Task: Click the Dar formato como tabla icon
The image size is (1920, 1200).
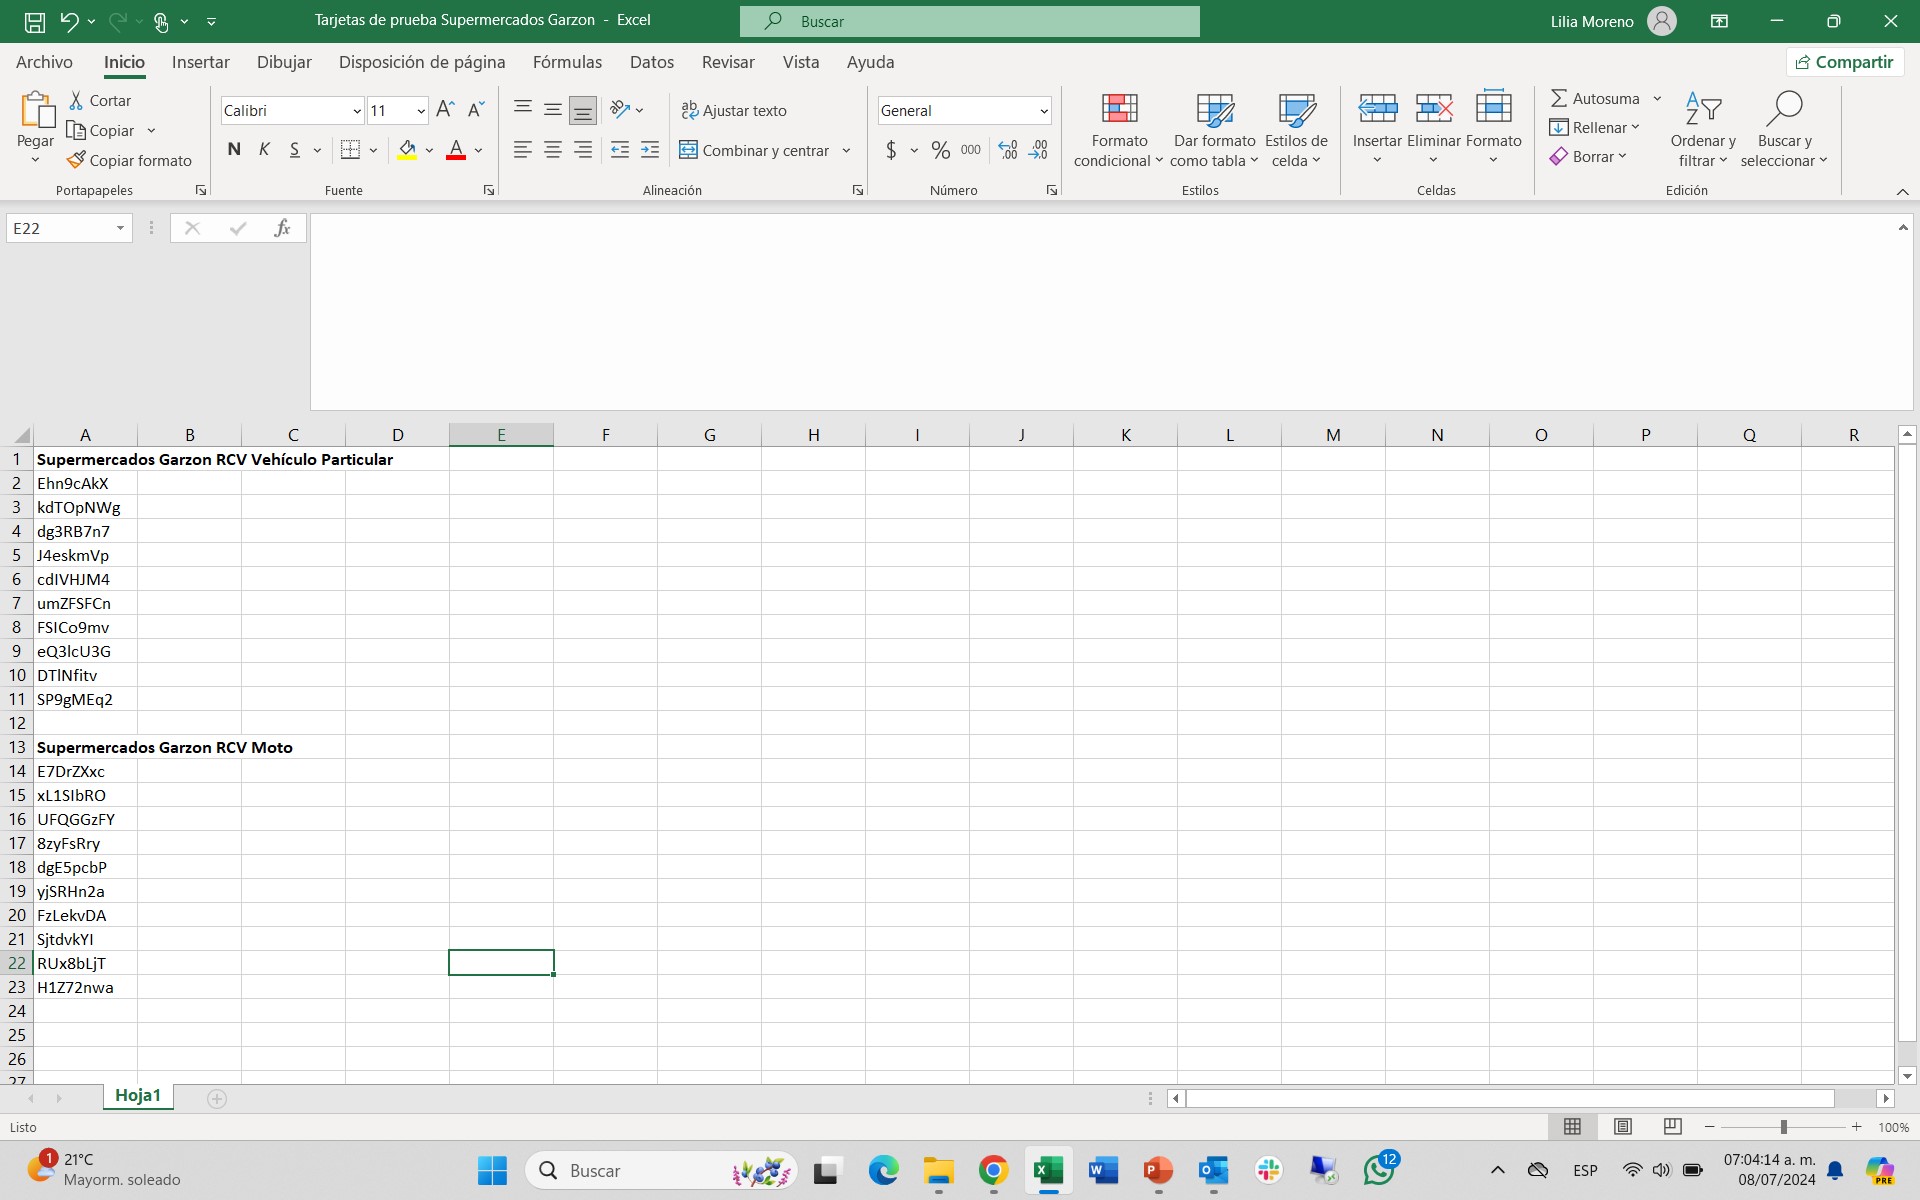Action: click(x=1214, y=109)
